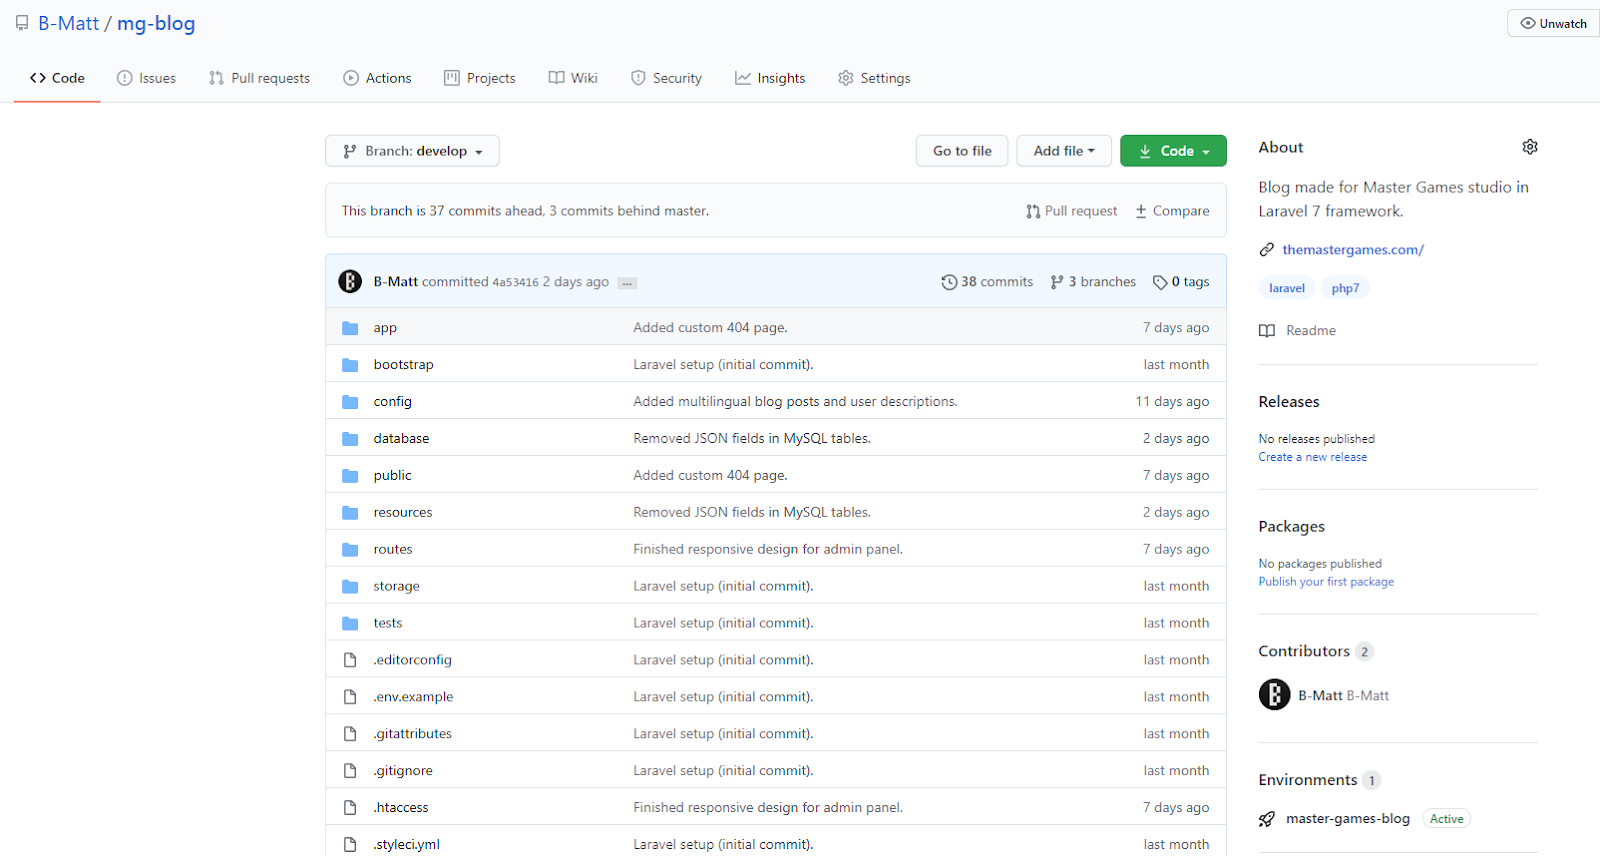This screenshot has height=856, width=1600.
Task: Open the green Code dropdown
Action: (1173, 151)
